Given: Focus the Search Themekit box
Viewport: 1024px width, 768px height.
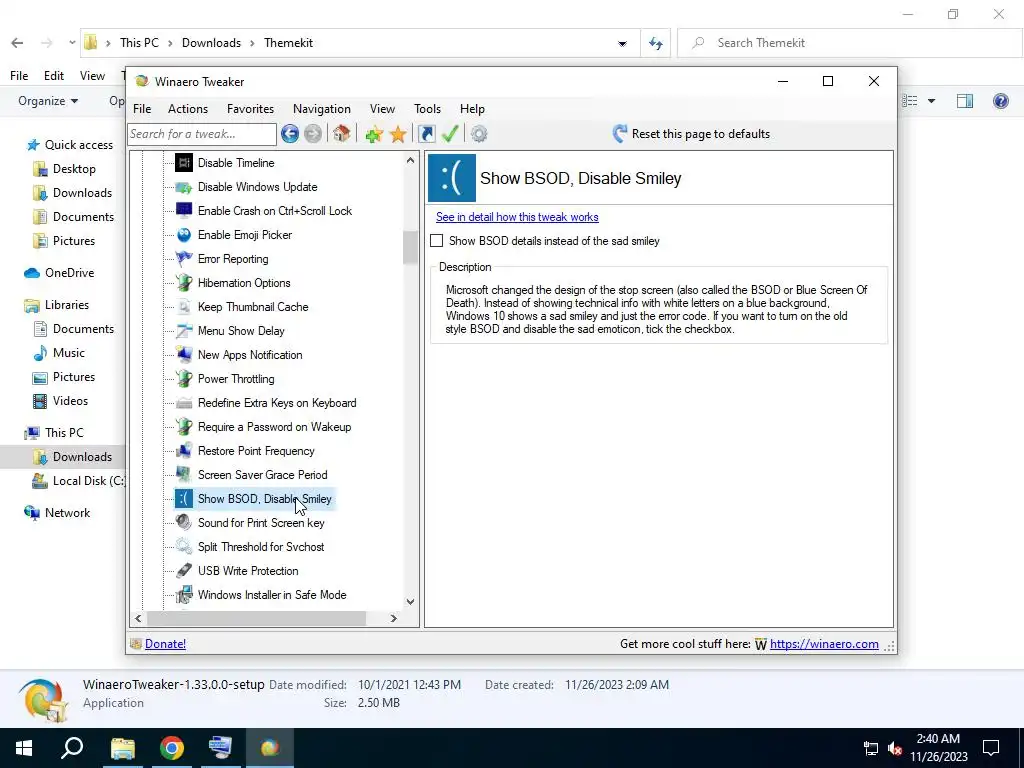Looking at the screenshot, I should (x=850, y=43).
